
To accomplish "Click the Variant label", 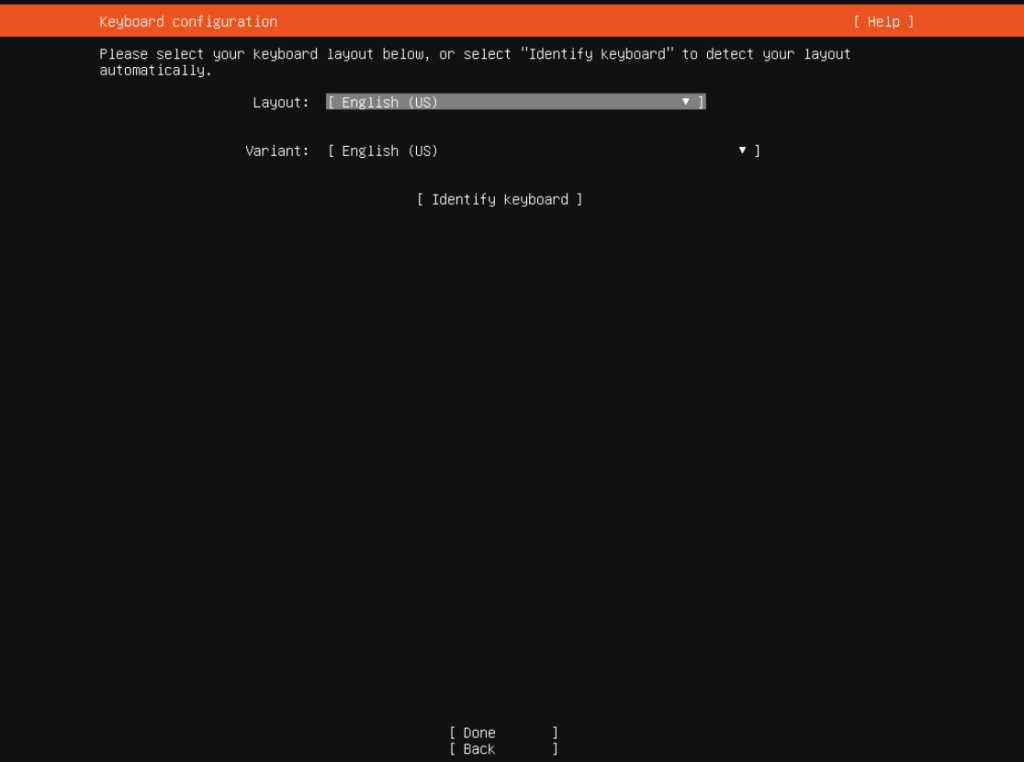I will [277, 150].
